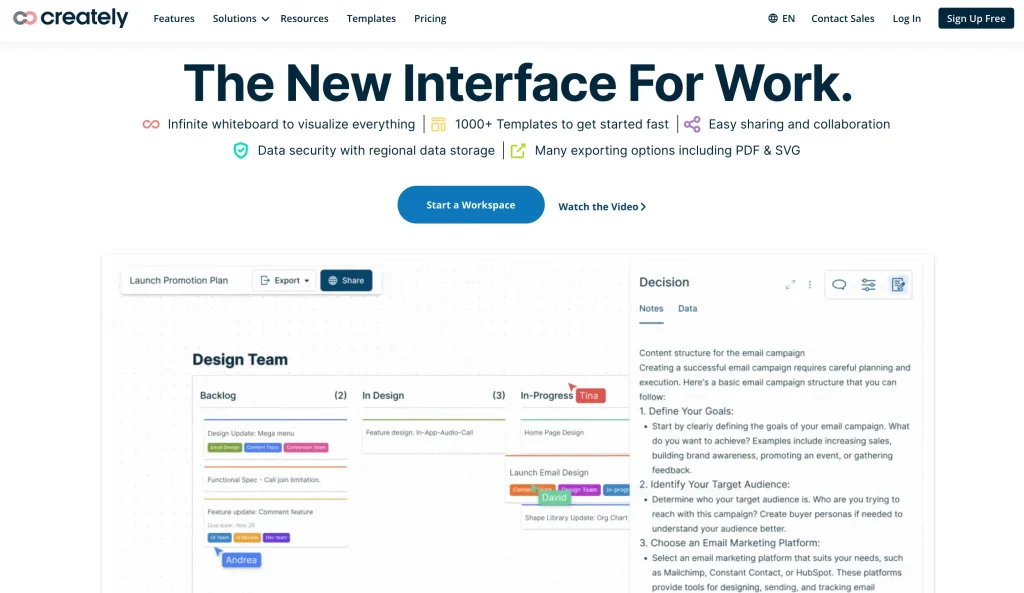Go to the Templates page
The height and width of the screenshot is (593, 1024).
point(371,18)
